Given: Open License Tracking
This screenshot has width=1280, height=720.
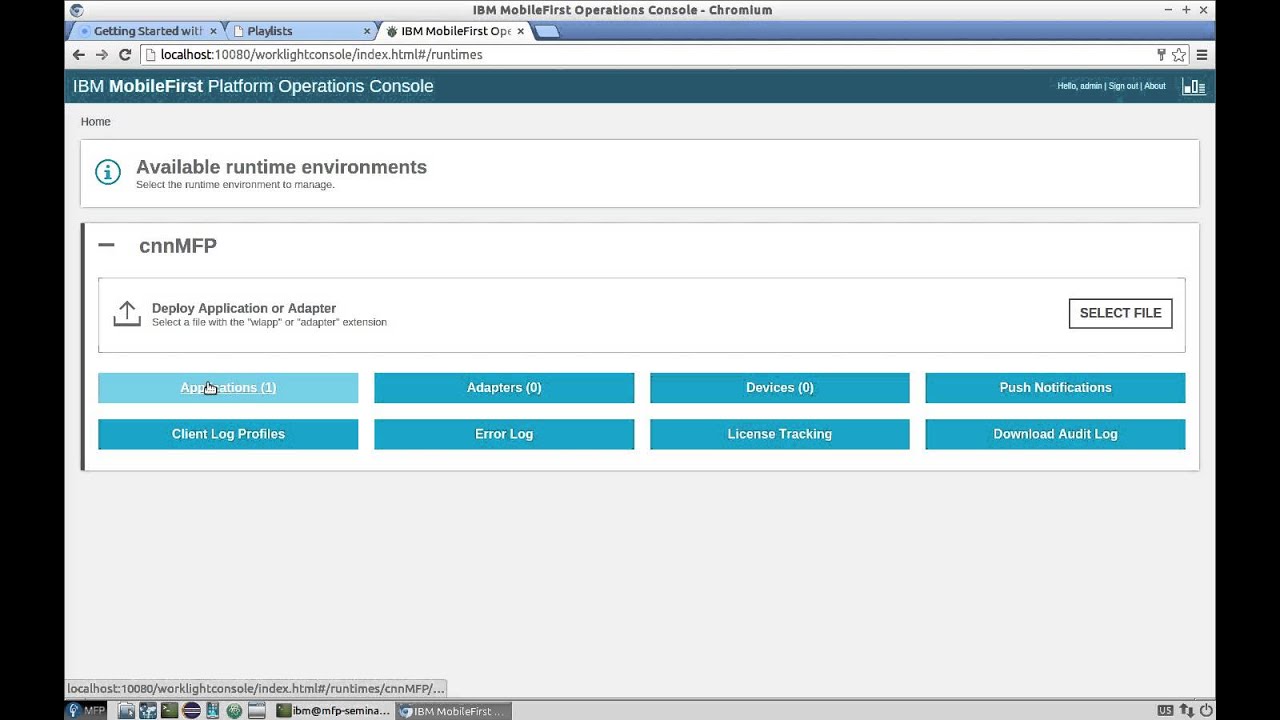Looking at the screenshot, I should (780, 434).
